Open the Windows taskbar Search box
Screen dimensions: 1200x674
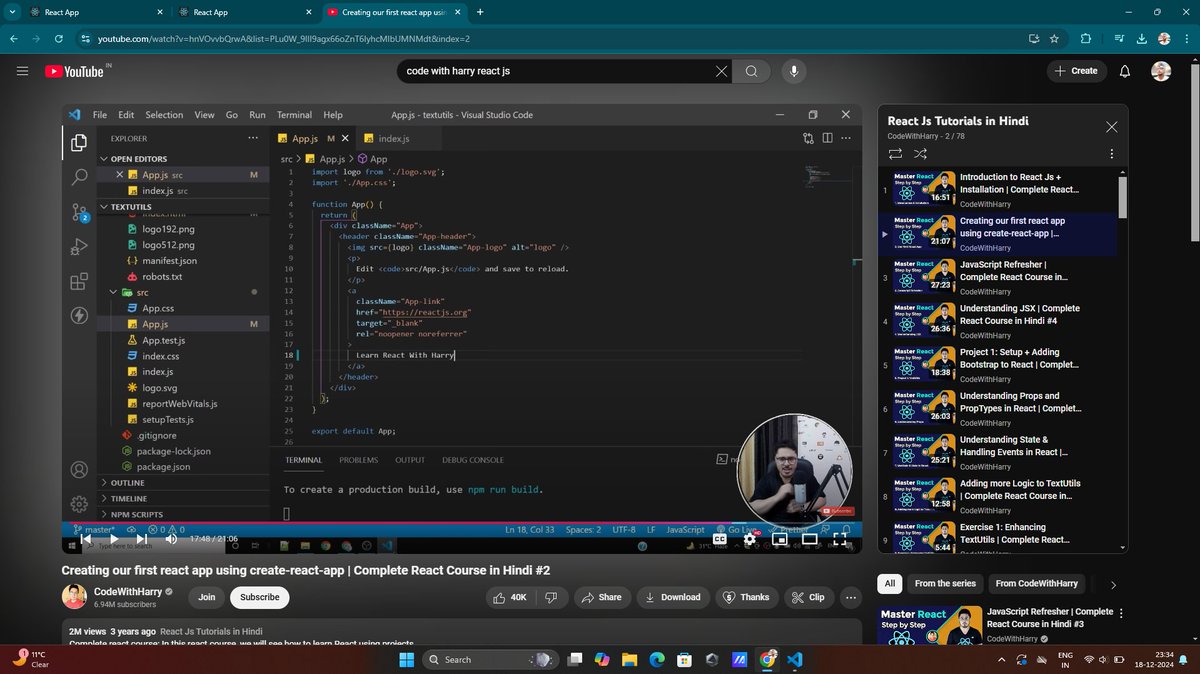coord(490,660)
